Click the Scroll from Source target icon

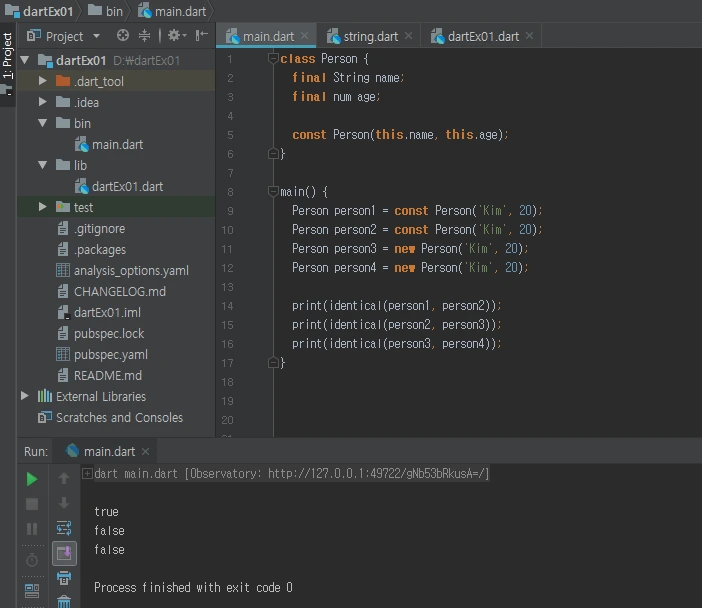123,36
